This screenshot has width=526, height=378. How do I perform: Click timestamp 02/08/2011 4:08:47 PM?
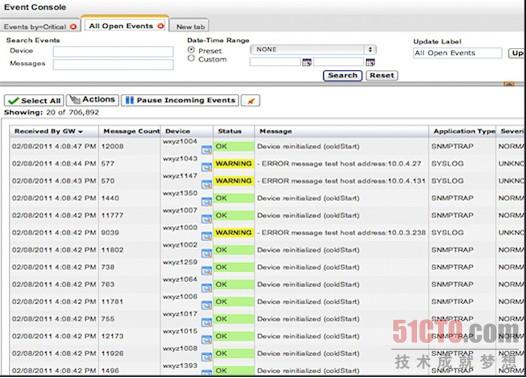tap(54, 147)
